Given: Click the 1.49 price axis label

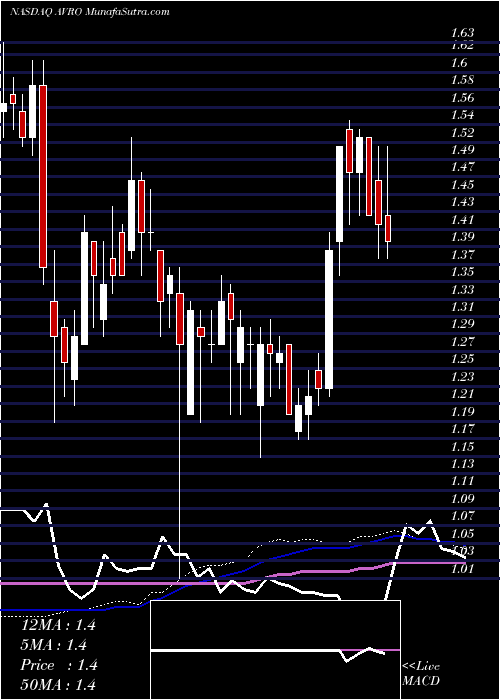Looking at the screenshot, I should pos(462,150).
